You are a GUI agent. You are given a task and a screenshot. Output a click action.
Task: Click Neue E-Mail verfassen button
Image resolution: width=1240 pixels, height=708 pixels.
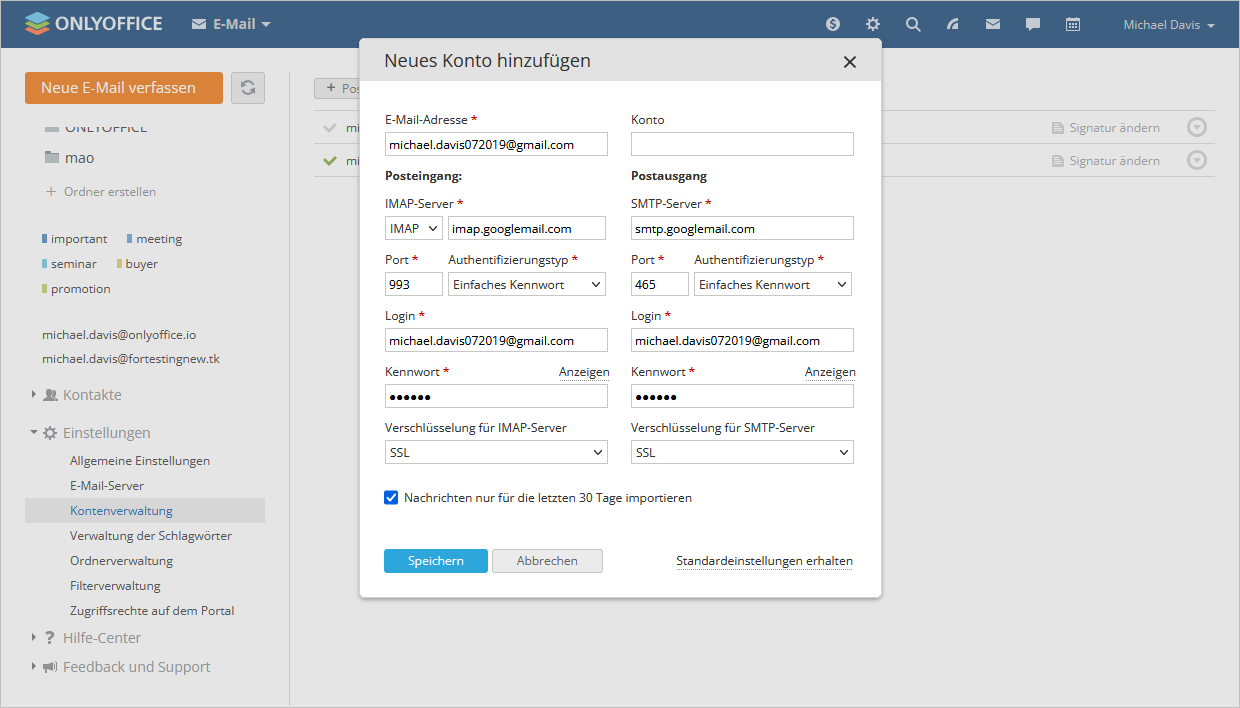click(124, 88)
